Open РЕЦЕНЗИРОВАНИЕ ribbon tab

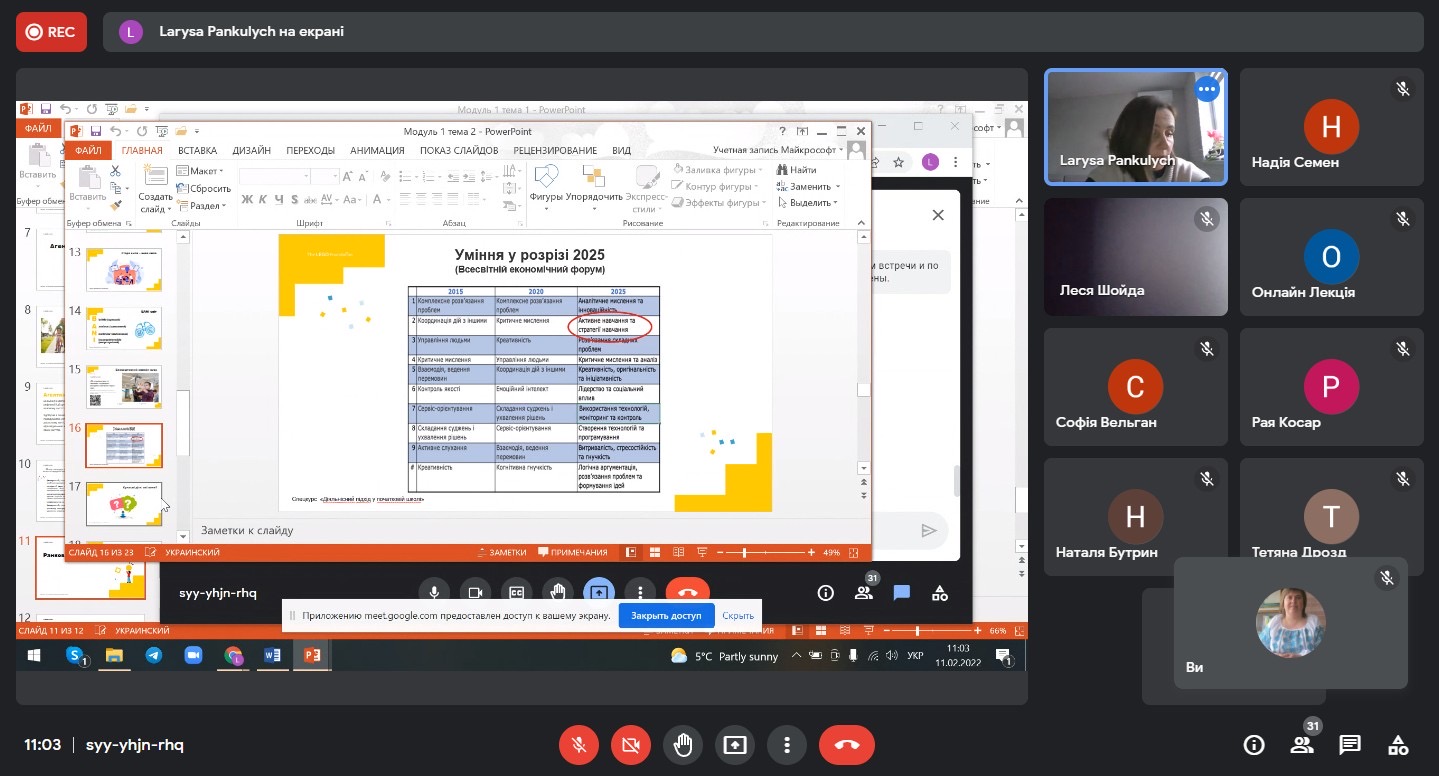[x=556, y=151]
